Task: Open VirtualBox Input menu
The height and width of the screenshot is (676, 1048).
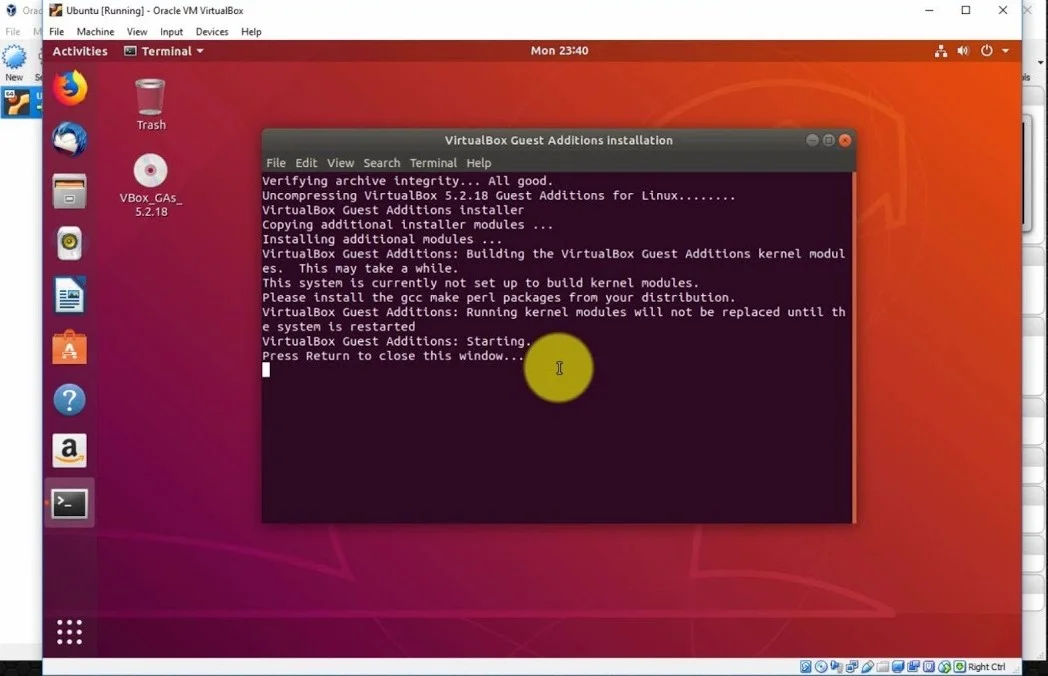Action: [171, 31]
